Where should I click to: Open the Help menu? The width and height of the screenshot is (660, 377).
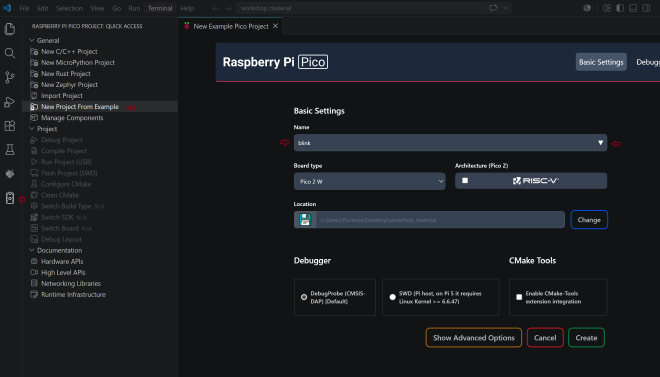187,8
